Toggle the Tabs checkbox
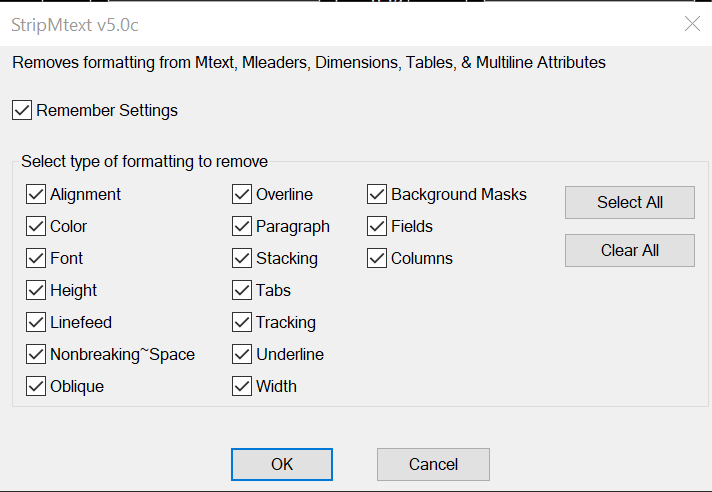The image size is (712, 492). tap(242, 290)
